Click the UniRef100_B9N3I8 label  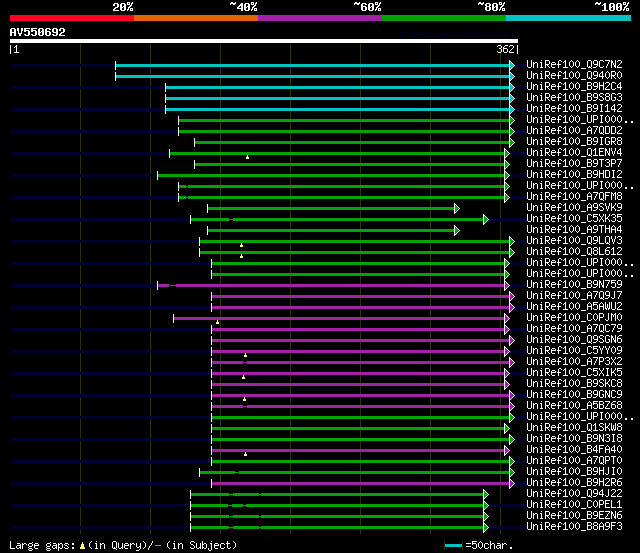[574, 439]
